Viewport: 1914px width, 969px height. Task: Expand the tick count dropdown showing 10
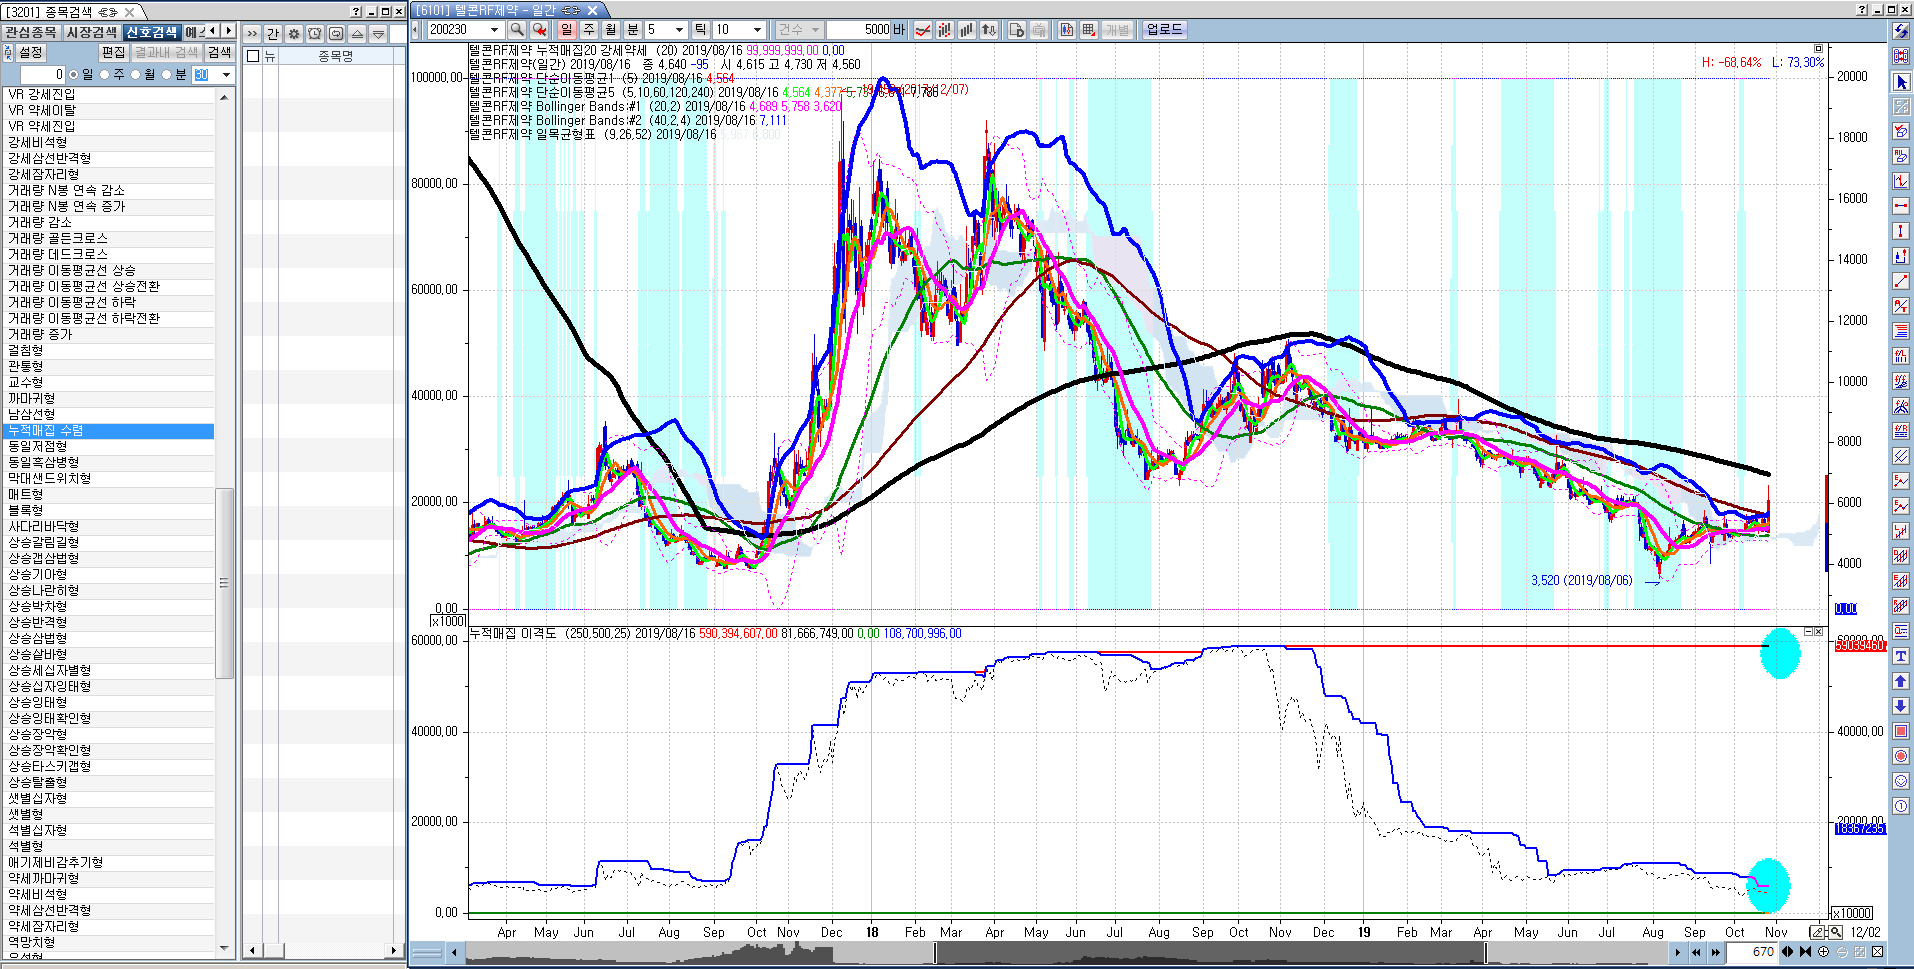[x=757, y=30]
